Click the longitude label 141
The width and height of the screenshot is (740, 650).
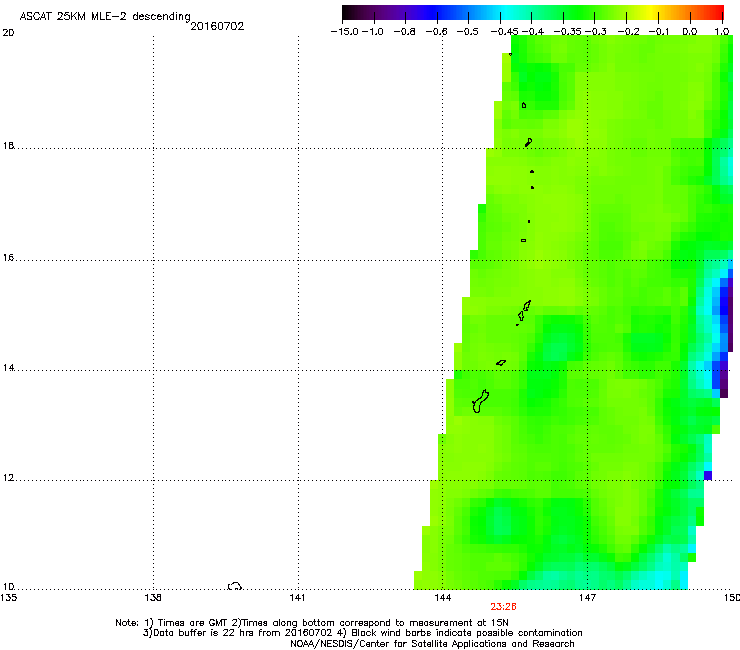[x=298, y=598]
